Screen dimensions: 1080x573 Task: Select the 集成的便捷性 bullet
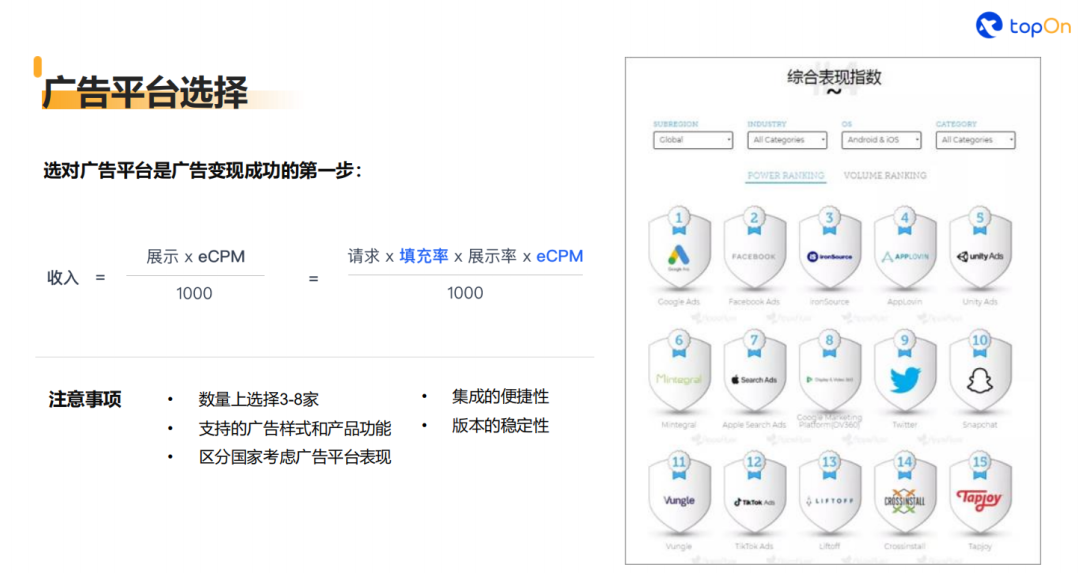pyautogui.click(x=500, y=397)
